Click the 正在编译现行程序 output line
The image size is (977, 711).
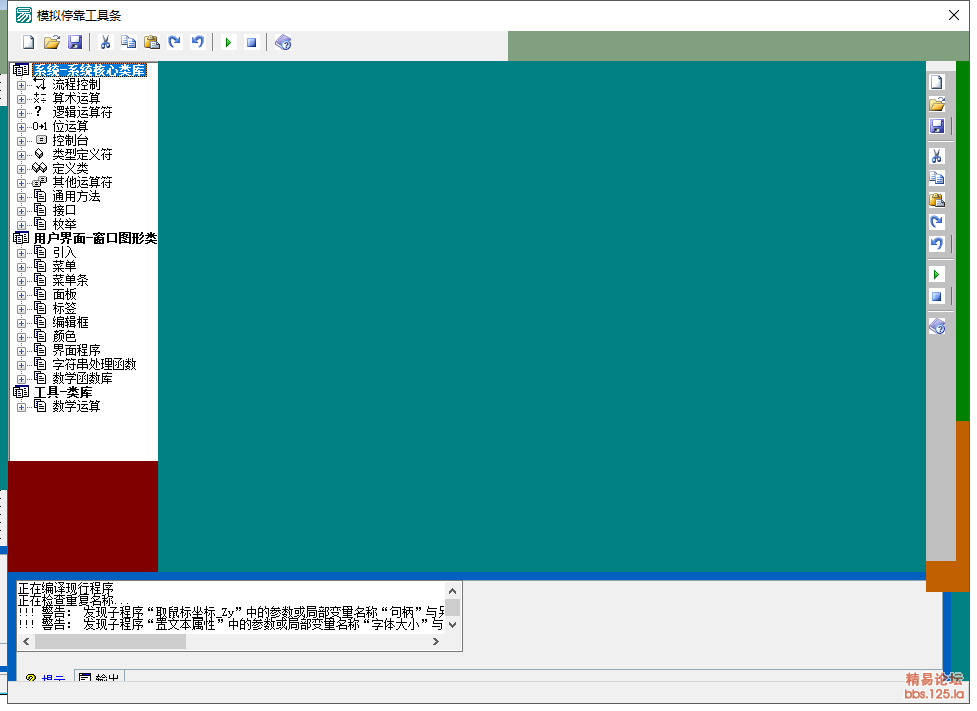(65, 588)
